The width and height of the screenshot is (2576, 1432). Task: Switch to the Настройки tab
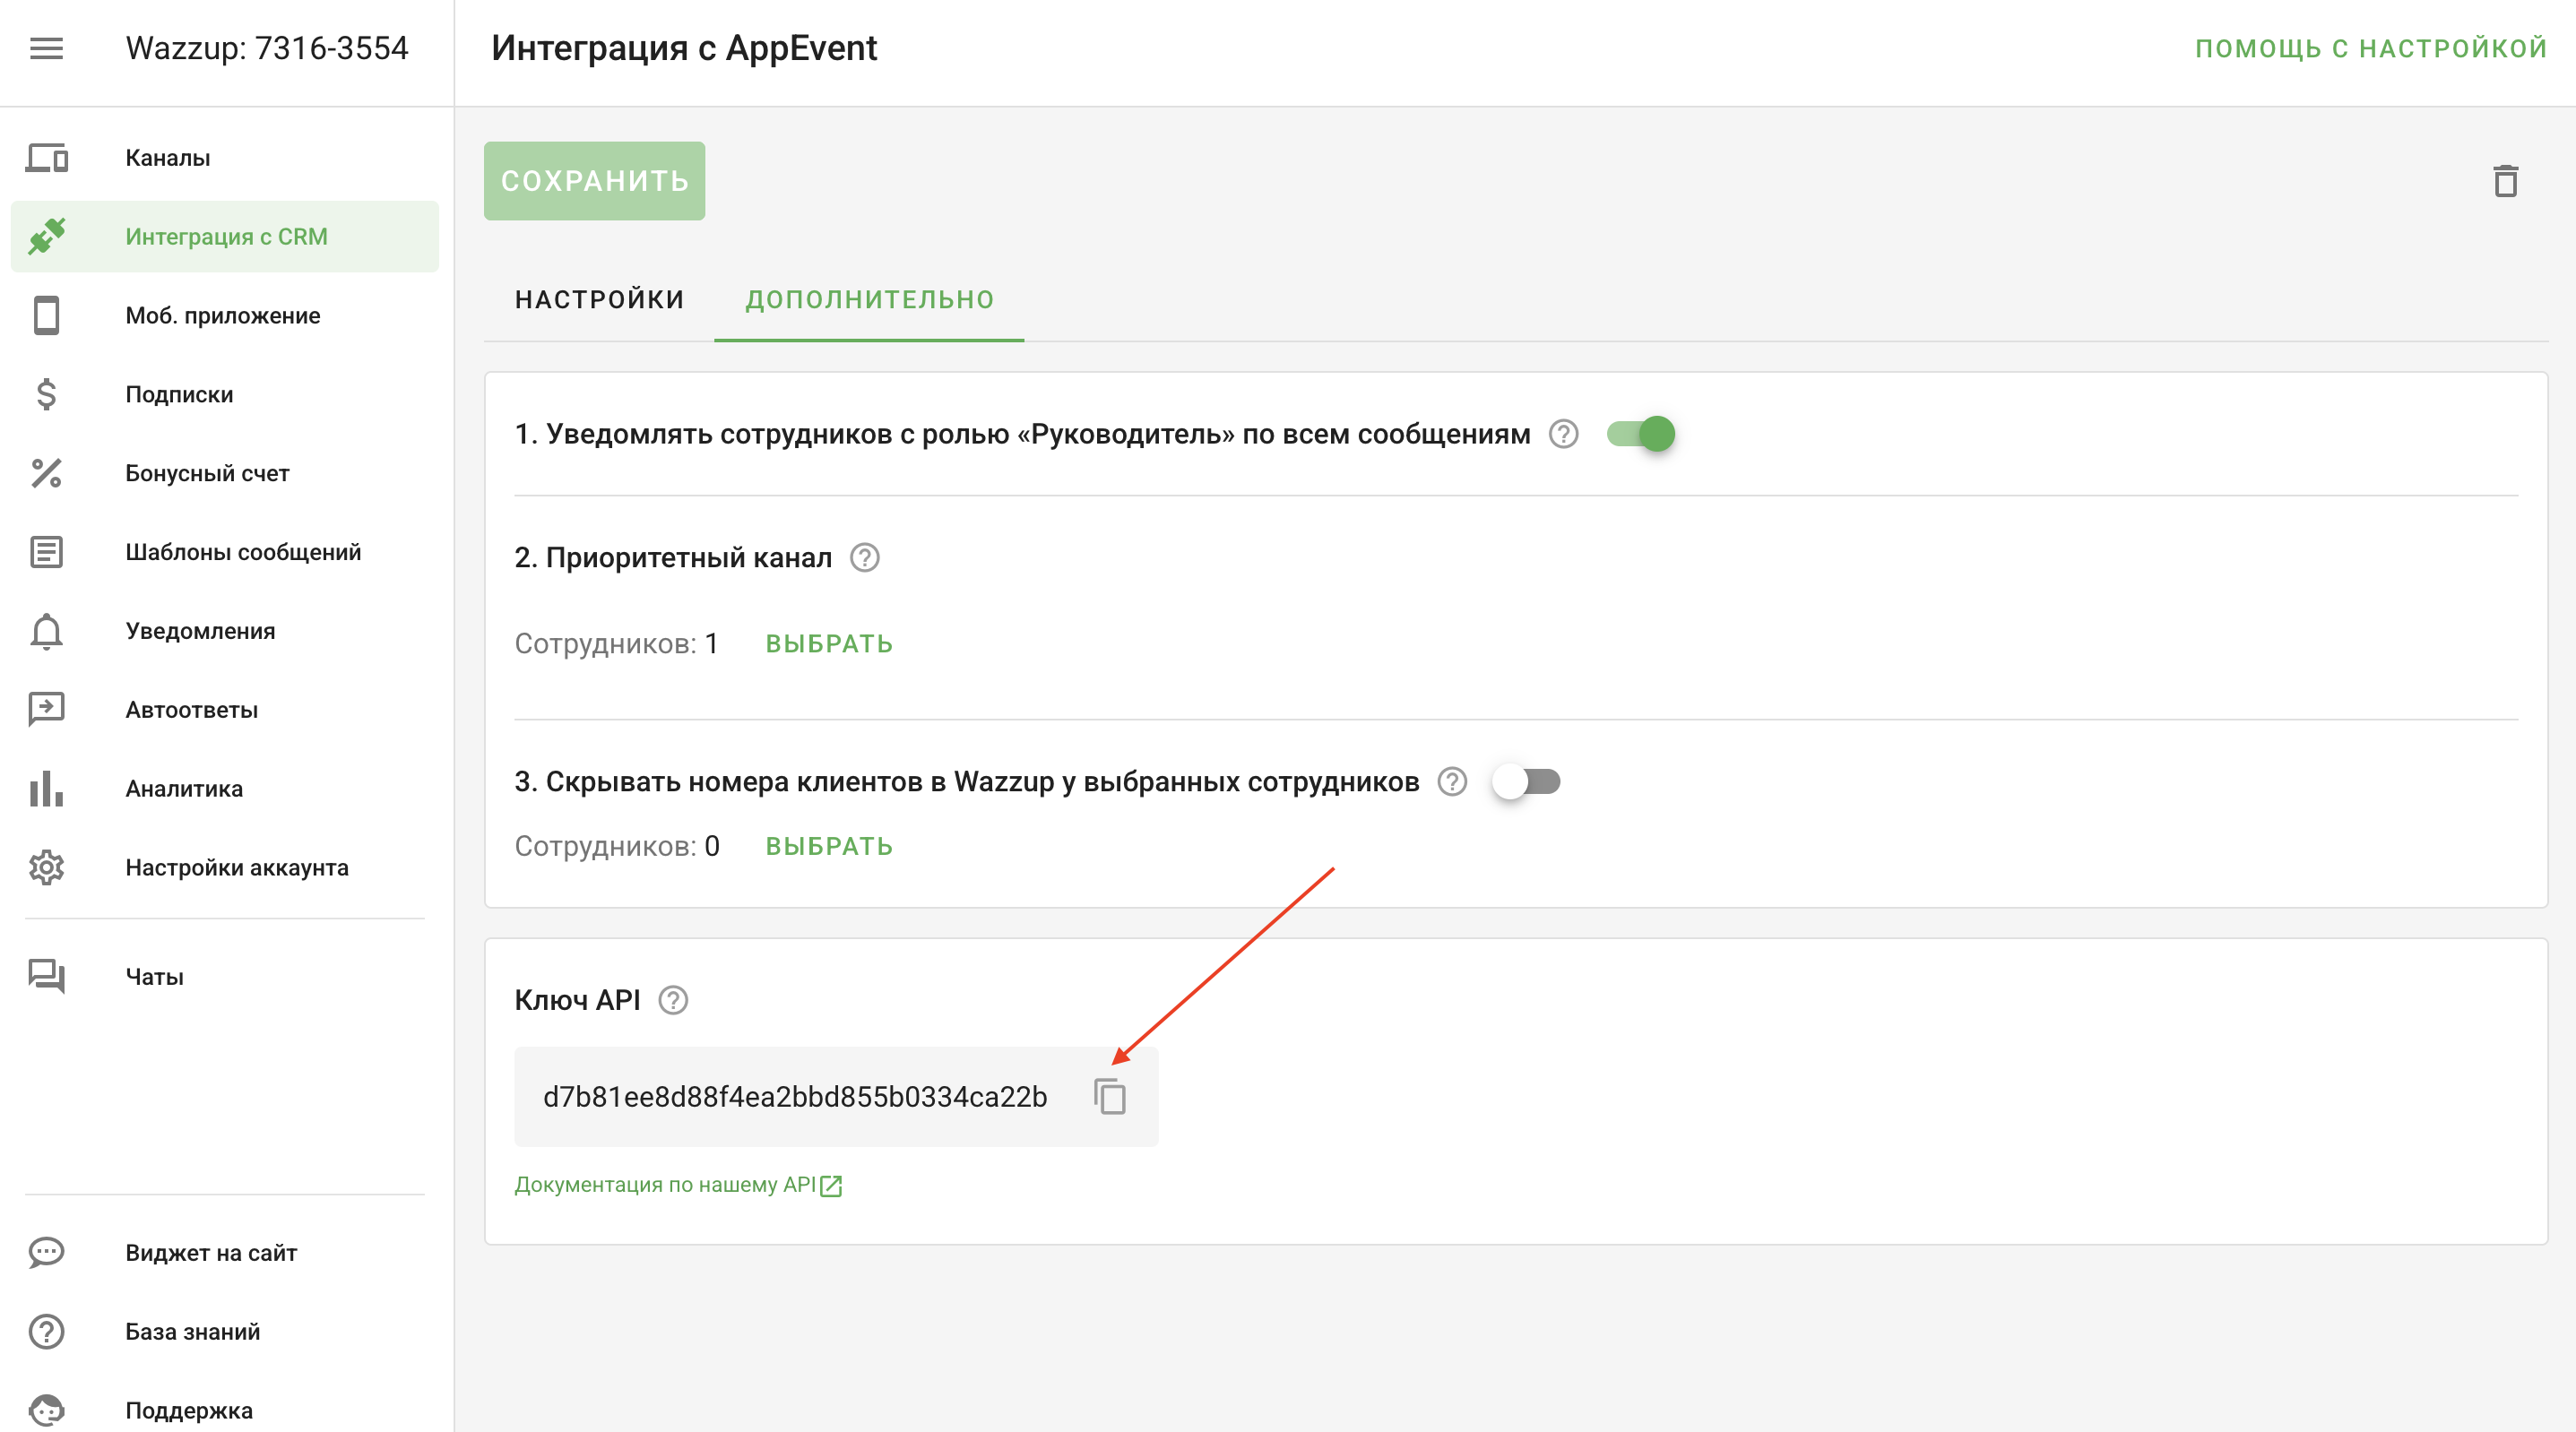(x=599, y=299)
